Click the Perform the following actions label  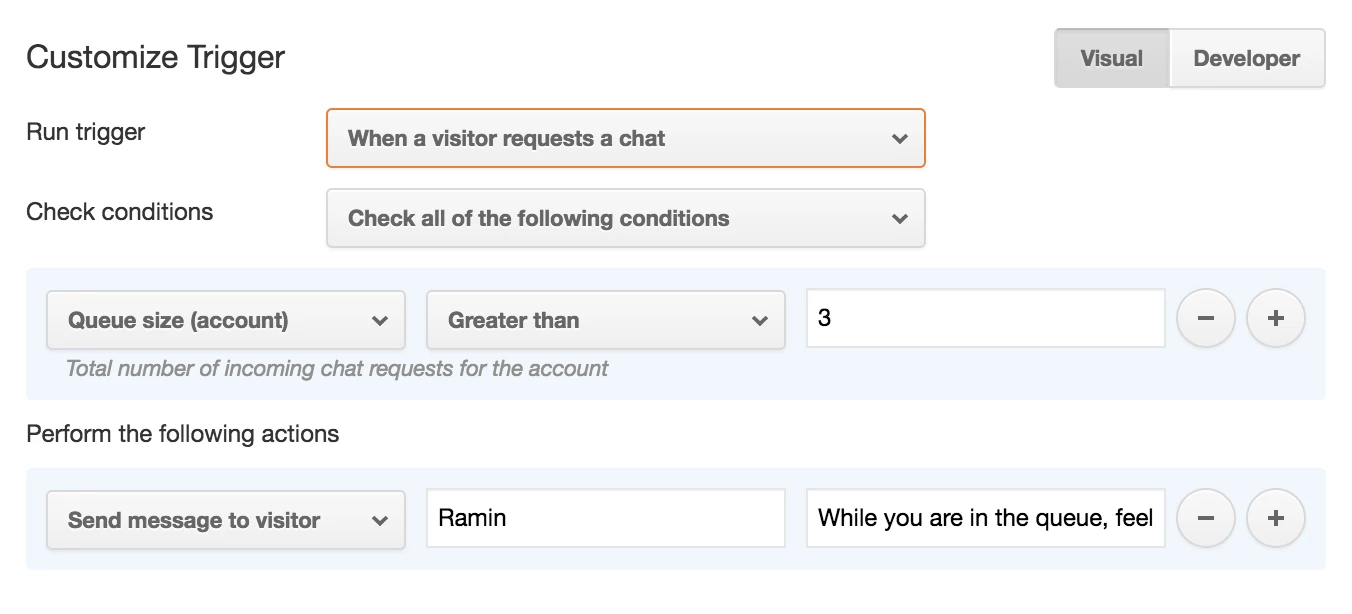pyautogui.click(x=182, y=434)
